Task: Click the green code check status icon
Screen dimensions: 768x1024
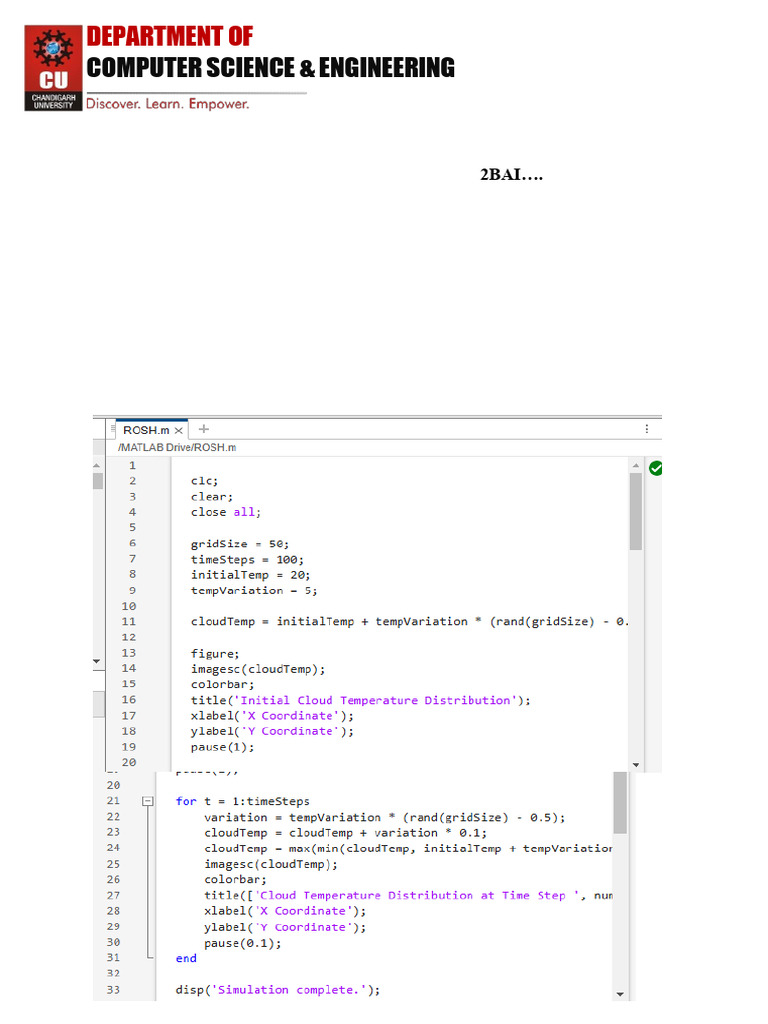Action: click(x=656, y=468)
